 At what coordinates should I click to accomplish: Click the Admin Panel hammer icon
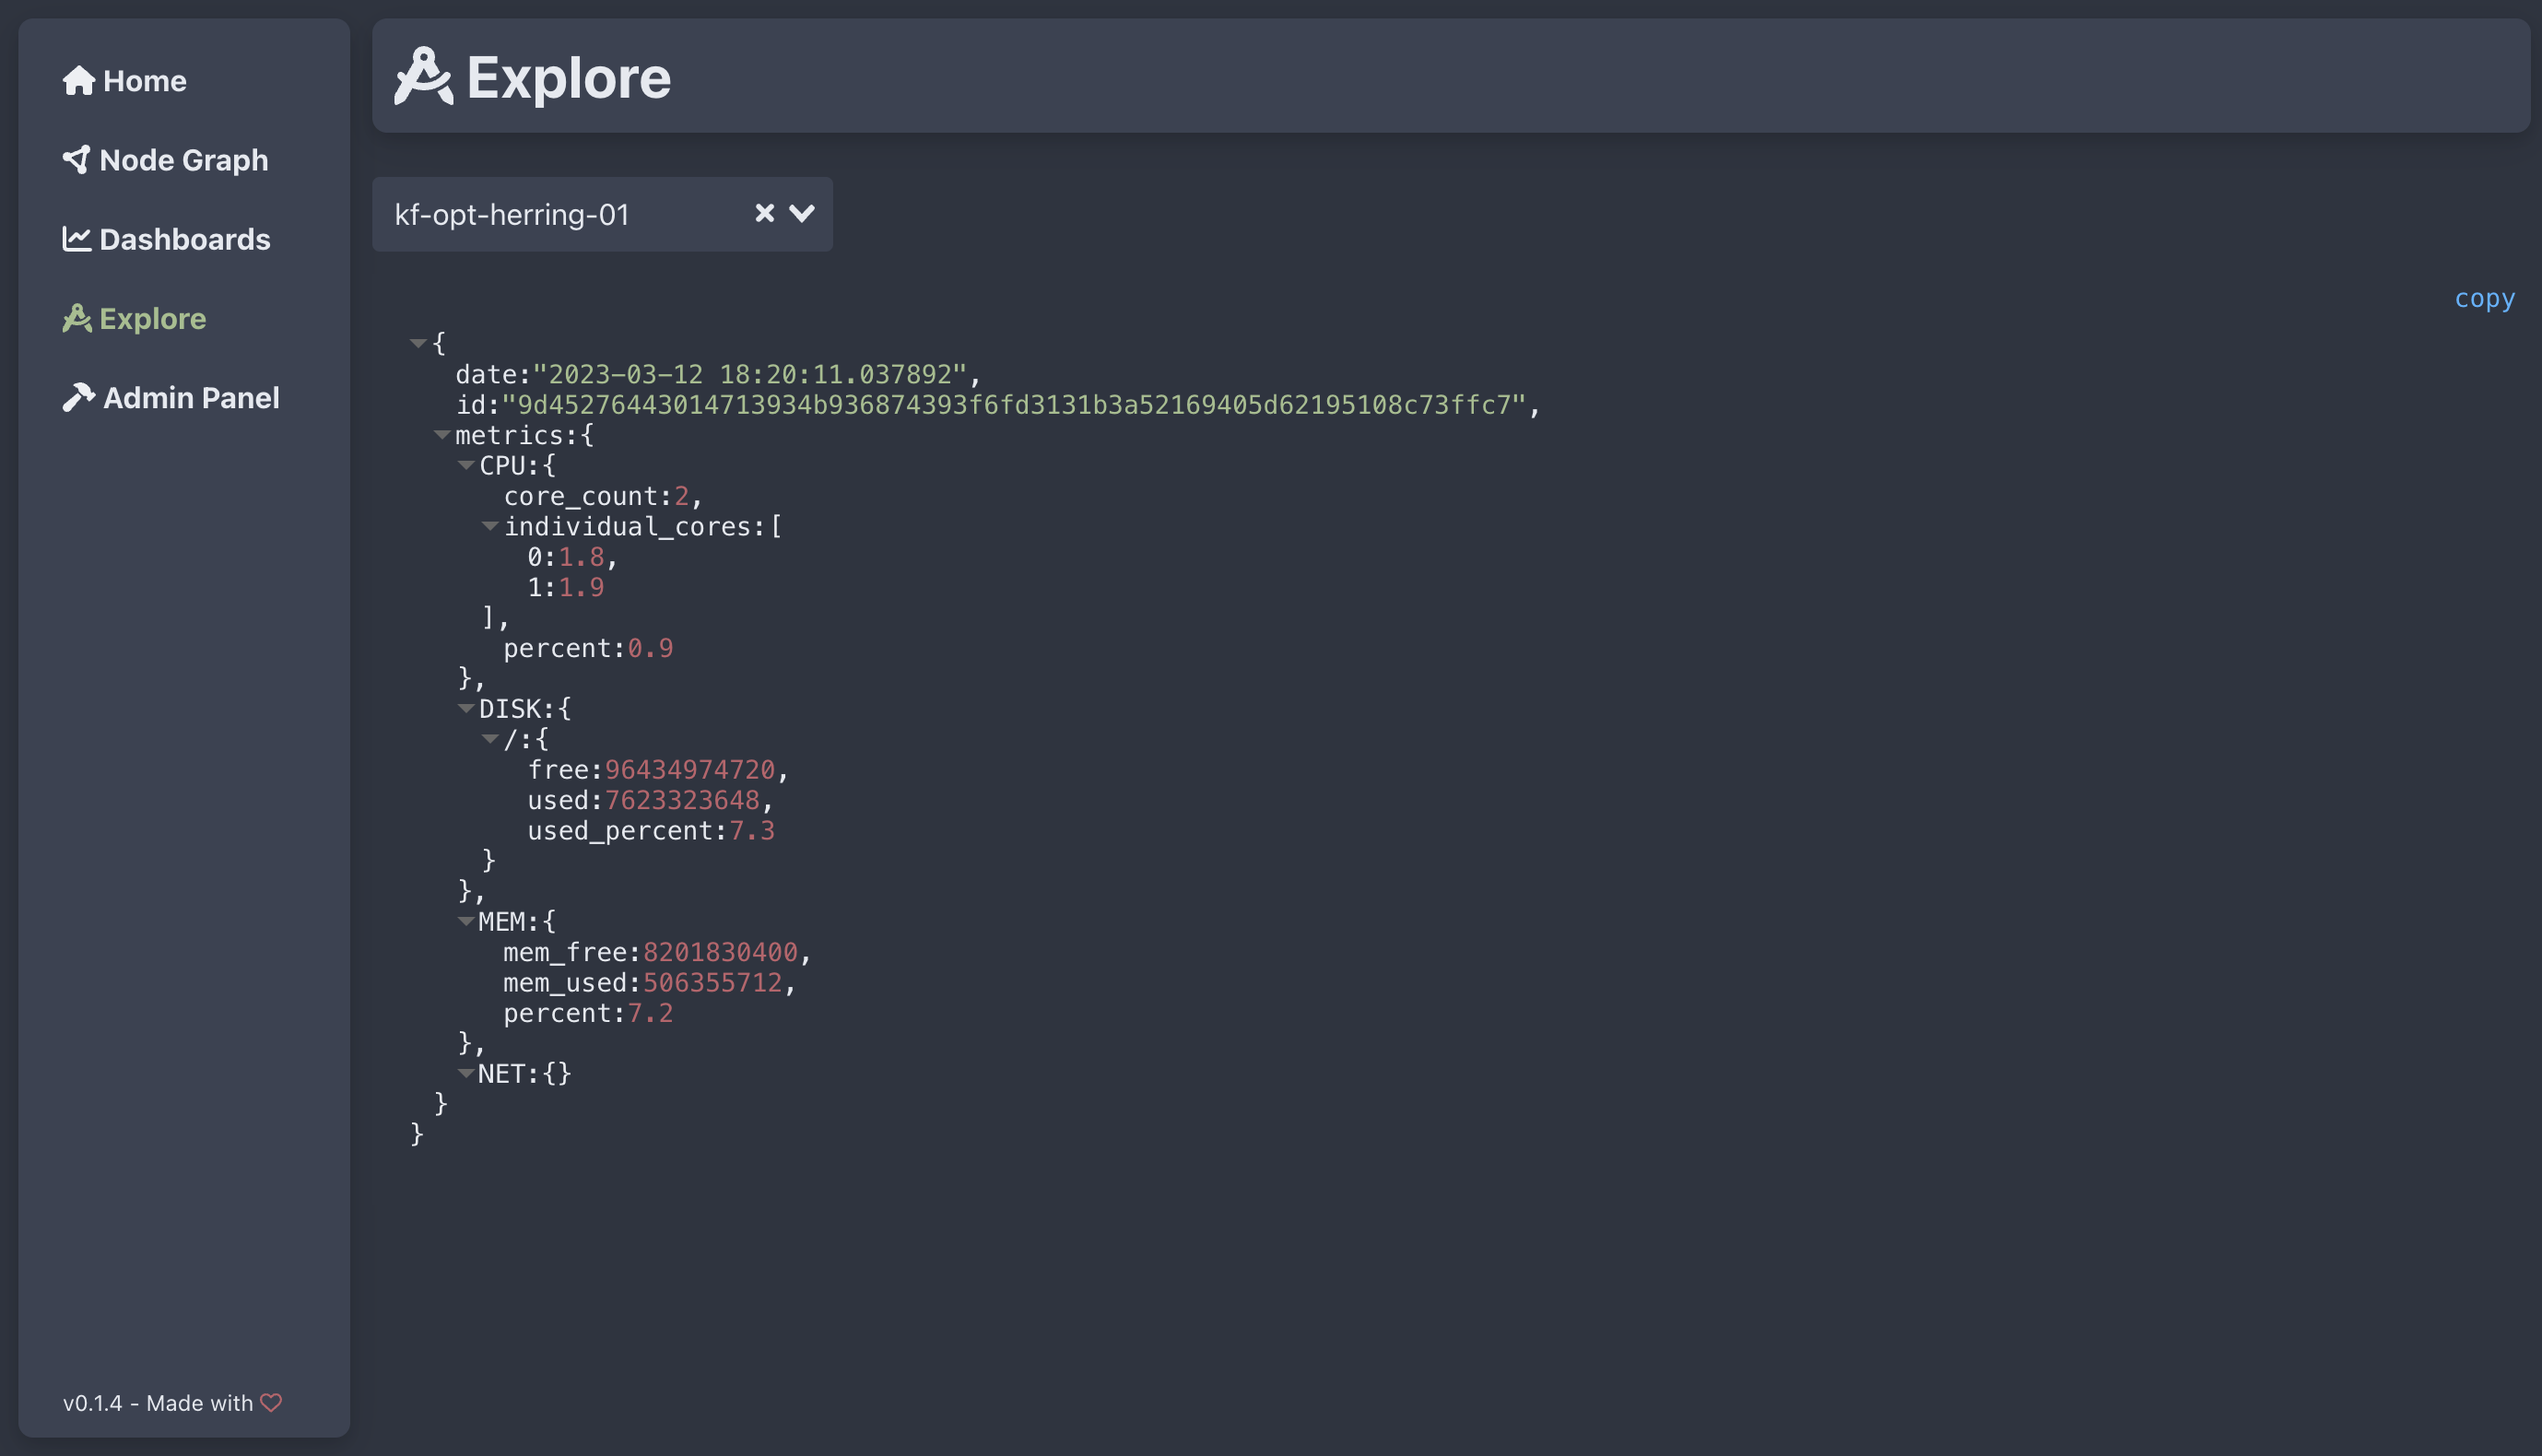(78, 397)
